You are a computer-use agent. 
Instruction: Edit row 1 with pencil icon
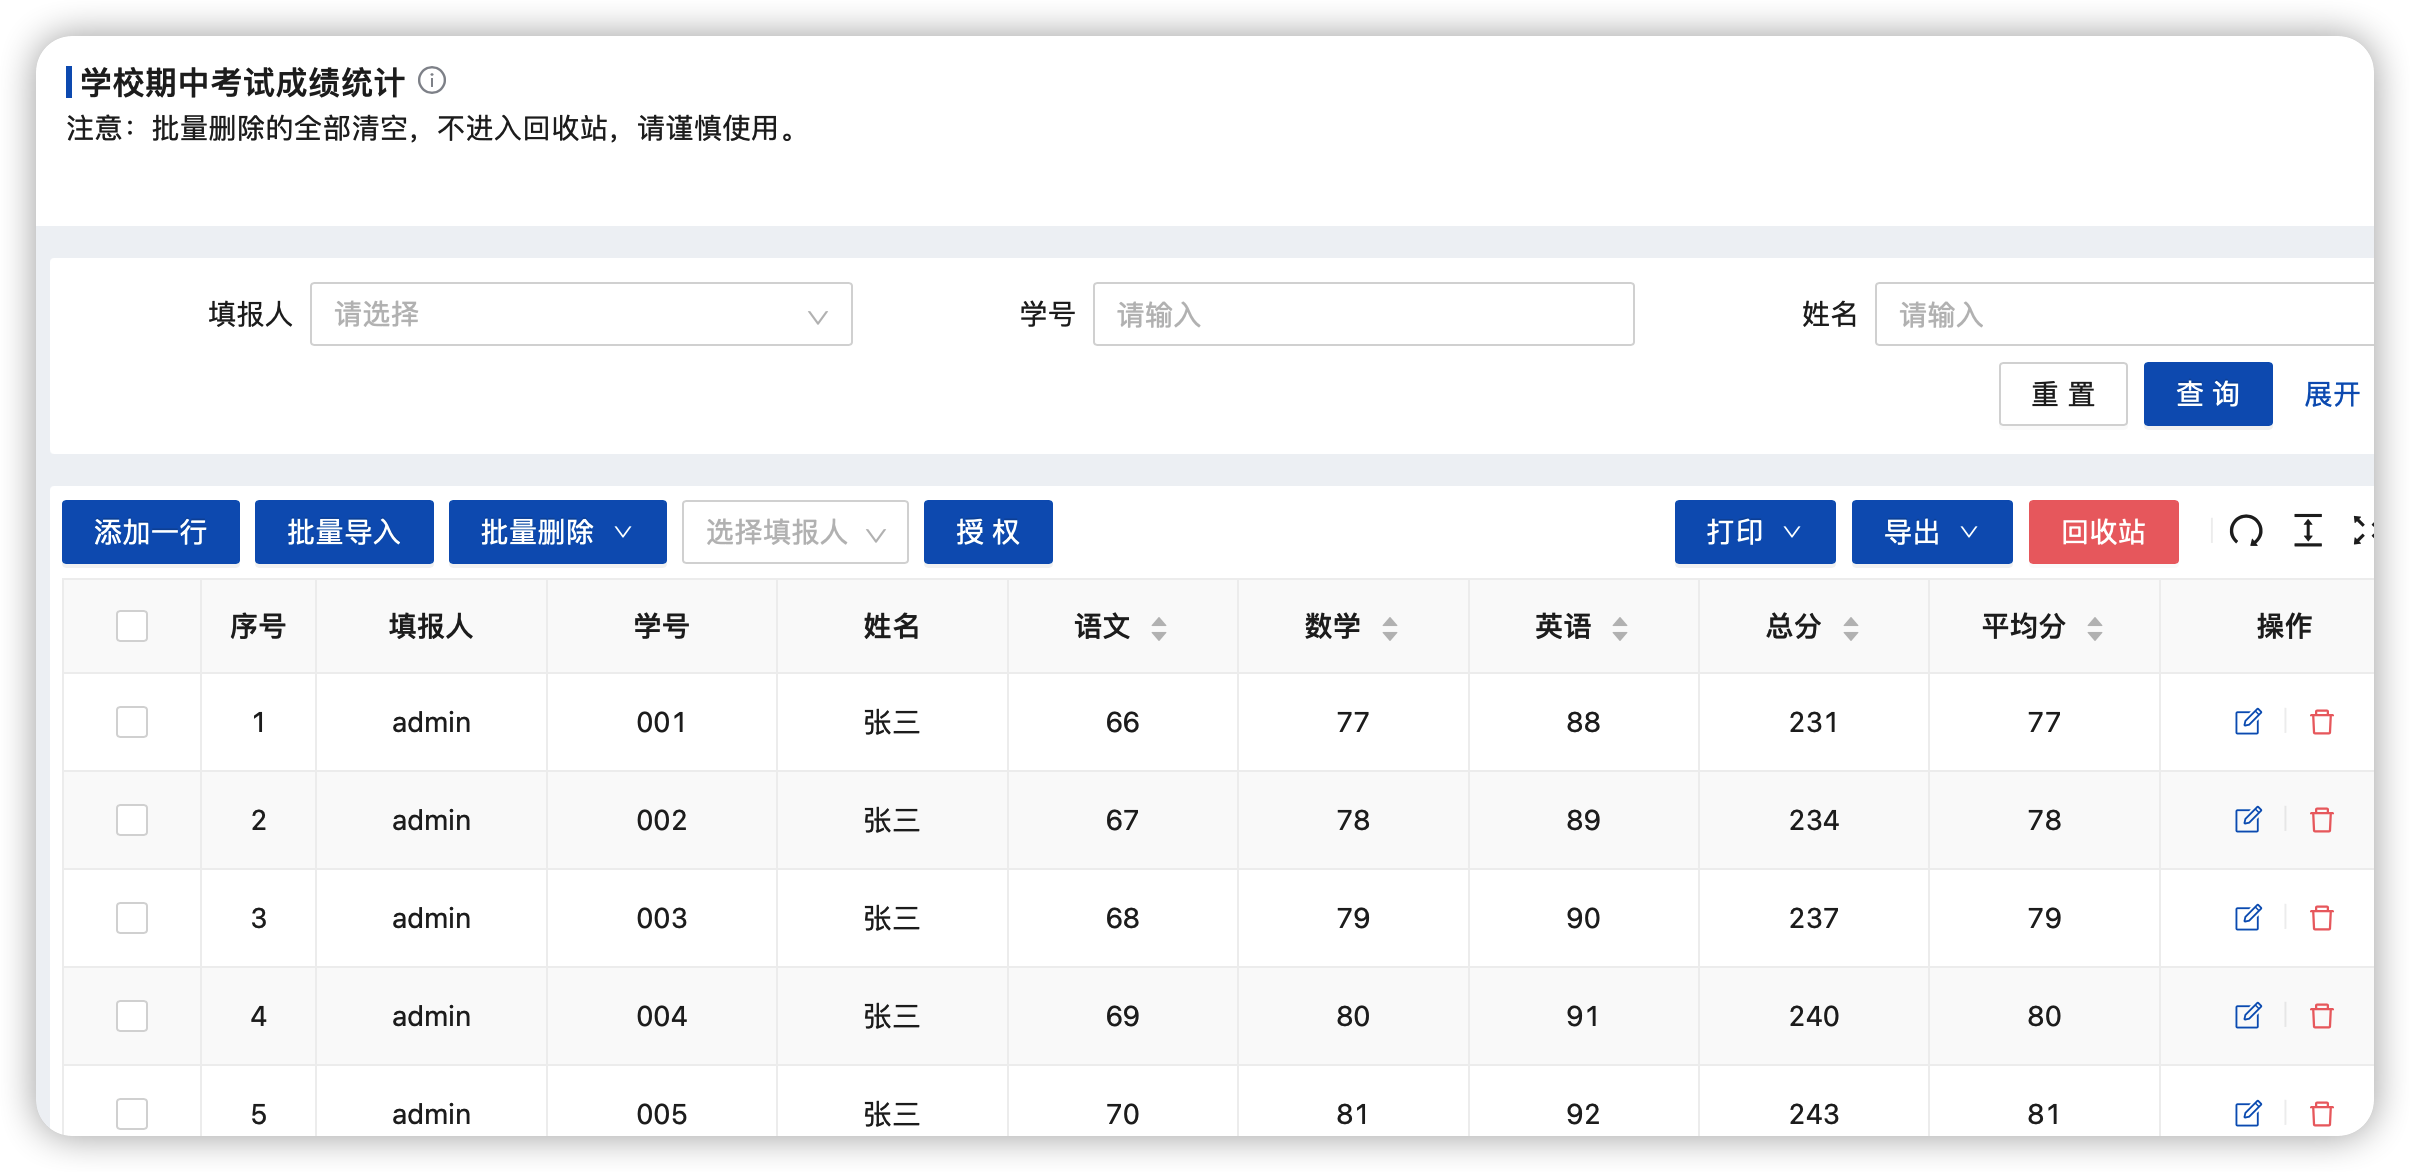(2248, 722)
